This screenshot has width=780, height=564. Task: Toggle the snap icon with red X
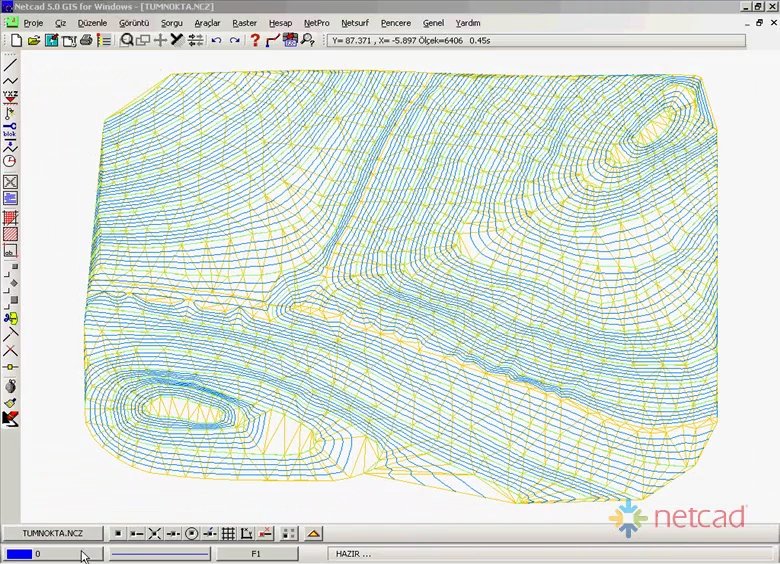pos(266,534)
